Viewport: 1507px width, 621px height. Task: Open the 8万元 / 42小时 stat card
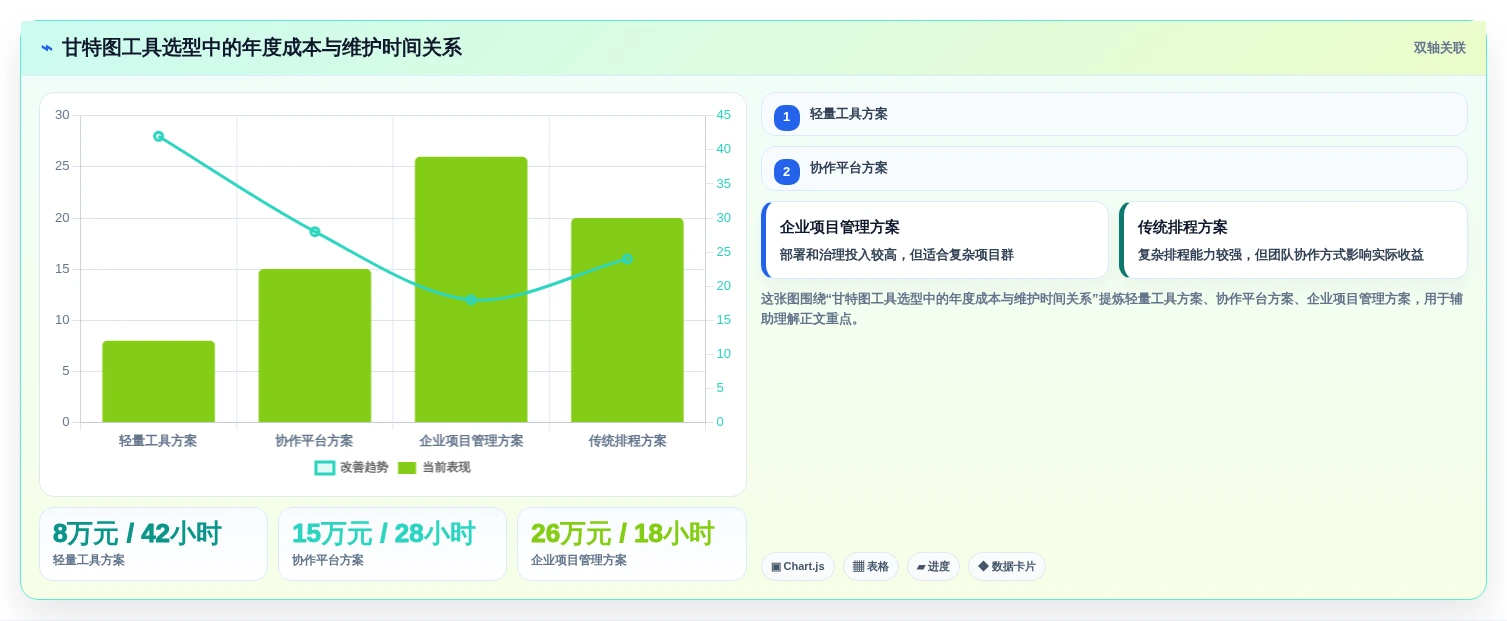153,544
